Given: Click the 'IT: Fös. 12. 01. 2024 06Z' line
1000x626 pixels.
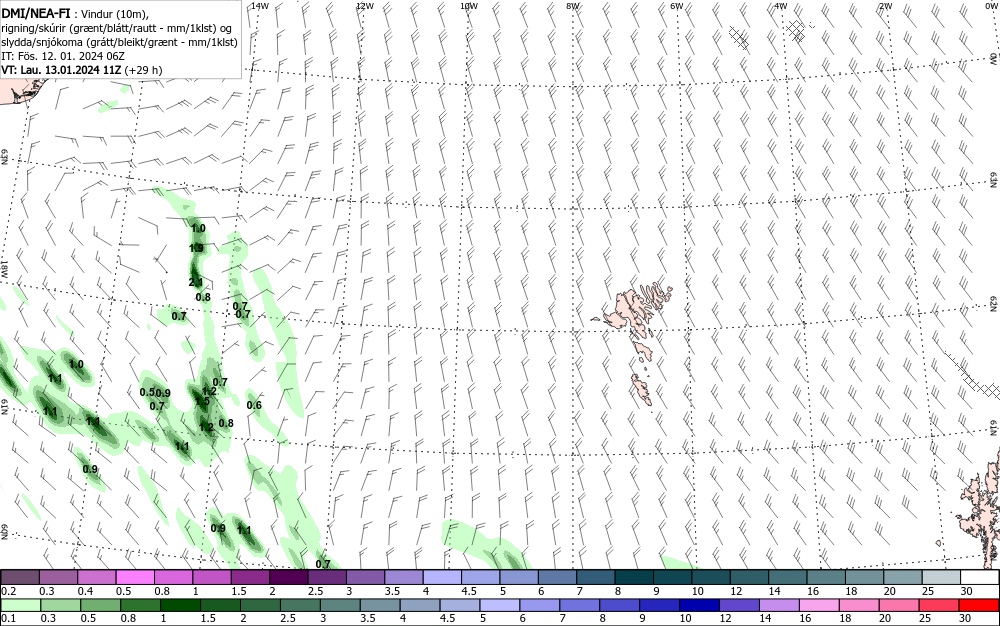Looking at the screenshot, I should point(63,56).
